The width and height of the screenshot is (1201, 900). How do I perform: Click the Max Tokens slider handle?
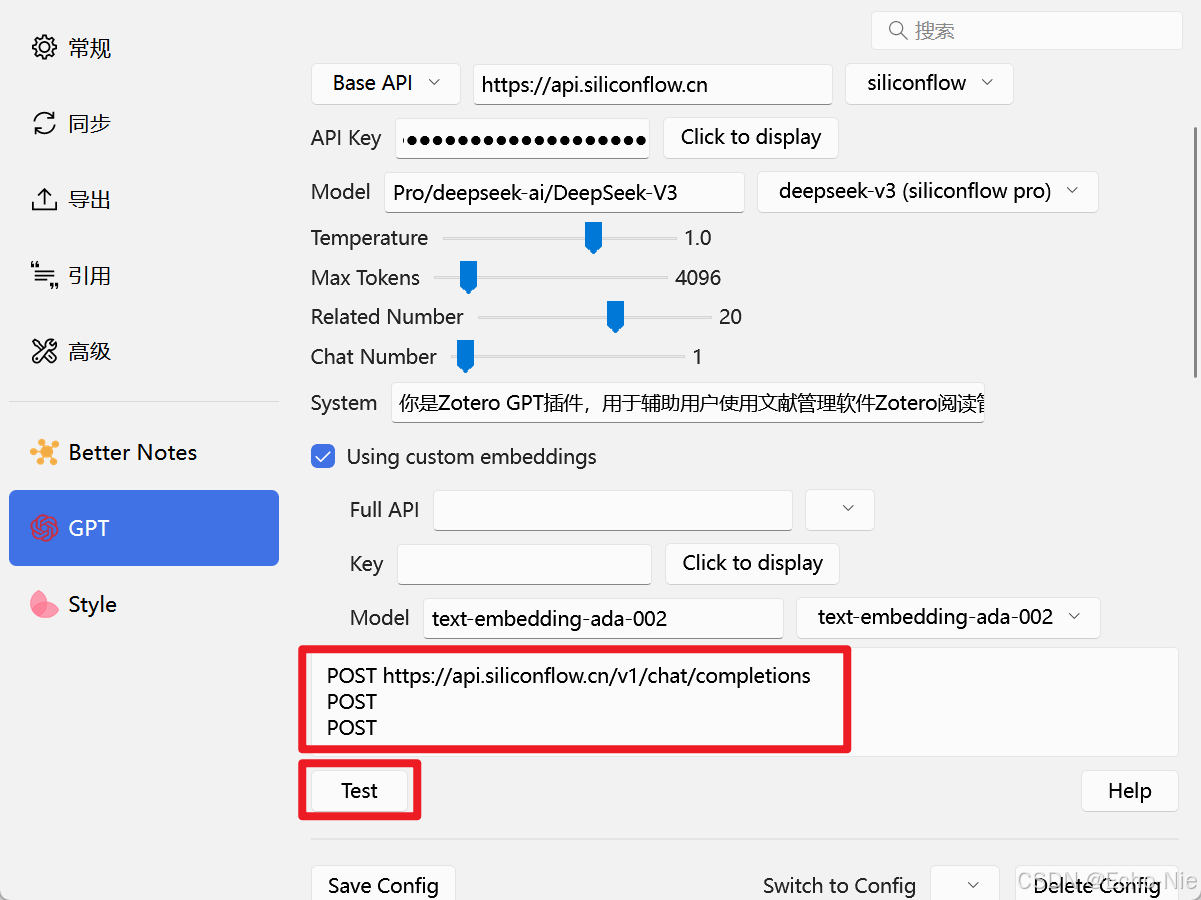[x=468, y=277]
